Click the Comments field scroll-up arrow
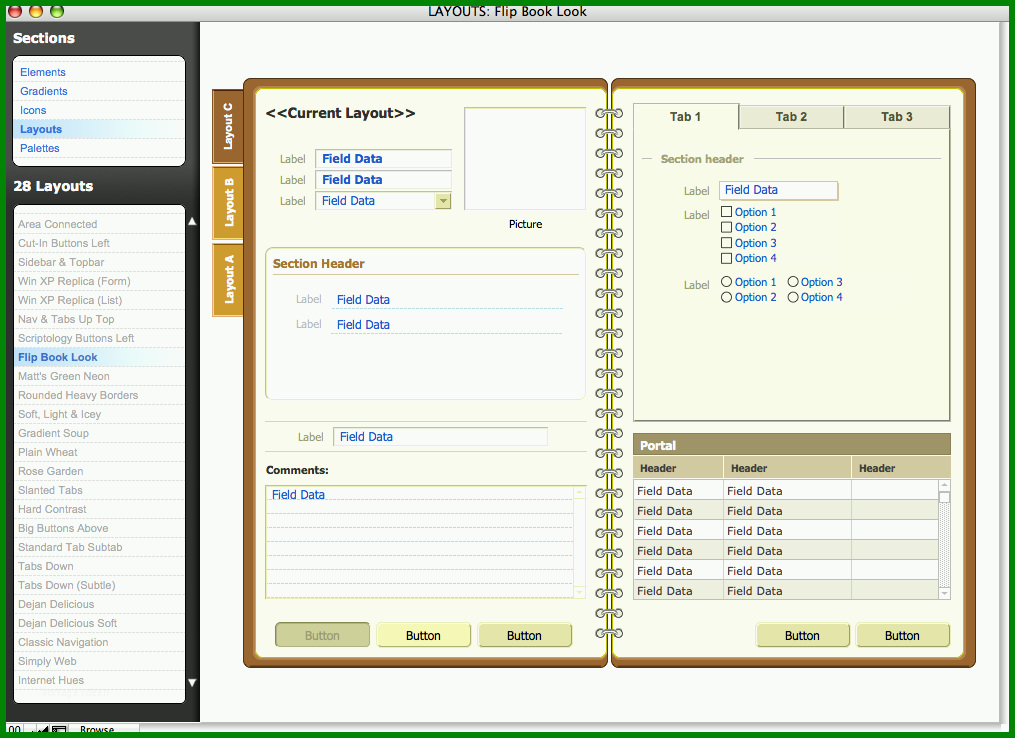 tap(579, 493)
